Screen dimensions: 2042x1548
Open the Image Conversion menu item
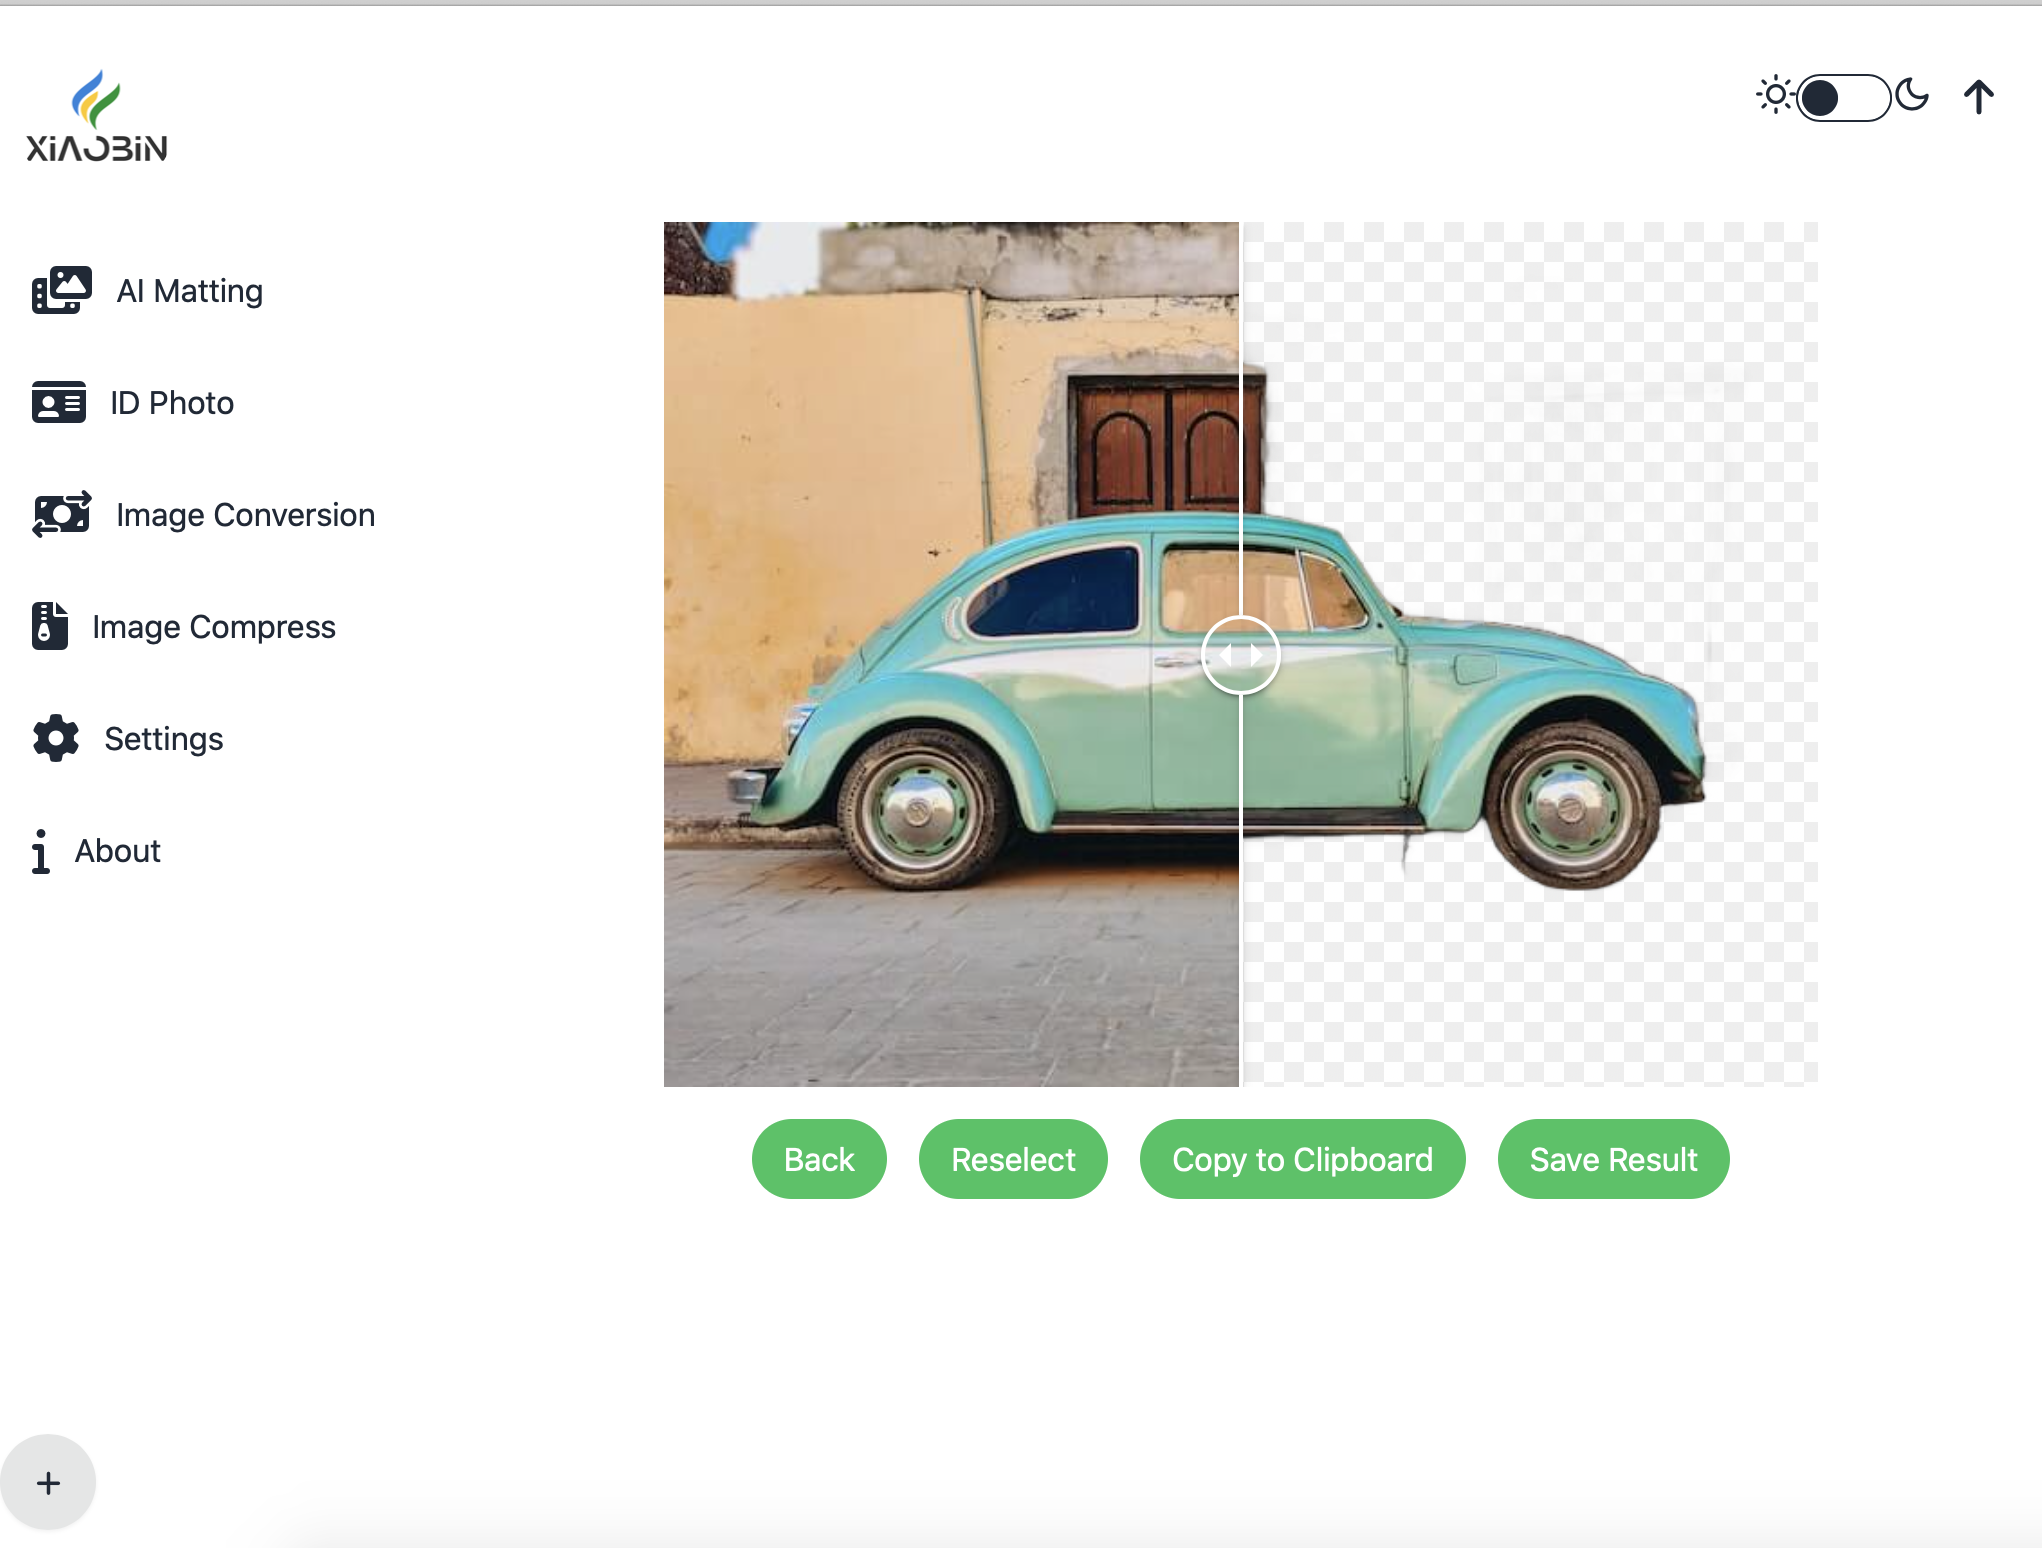(245, 514)
